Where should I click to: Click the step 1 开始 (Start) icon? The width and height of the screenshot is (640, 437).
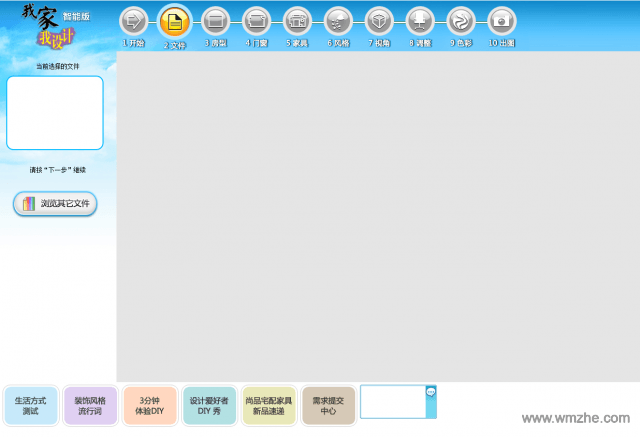click(133, 21)
